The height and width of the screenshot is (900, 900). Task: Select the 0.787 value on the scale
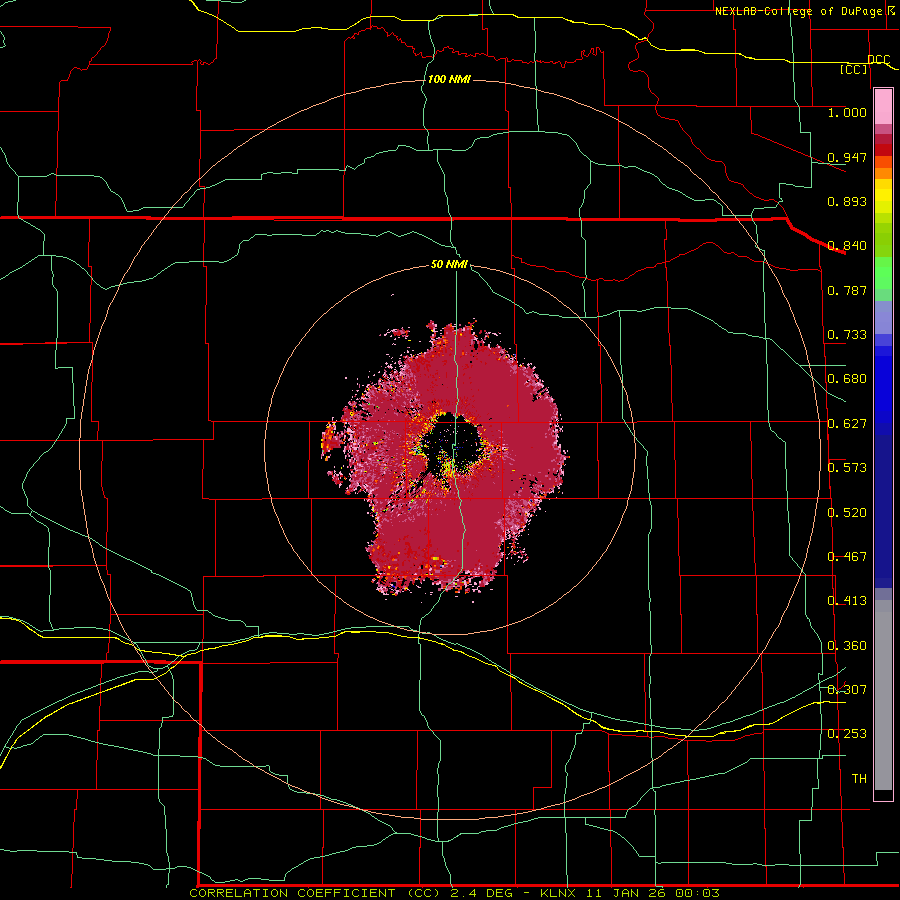(x=847, y=290)
